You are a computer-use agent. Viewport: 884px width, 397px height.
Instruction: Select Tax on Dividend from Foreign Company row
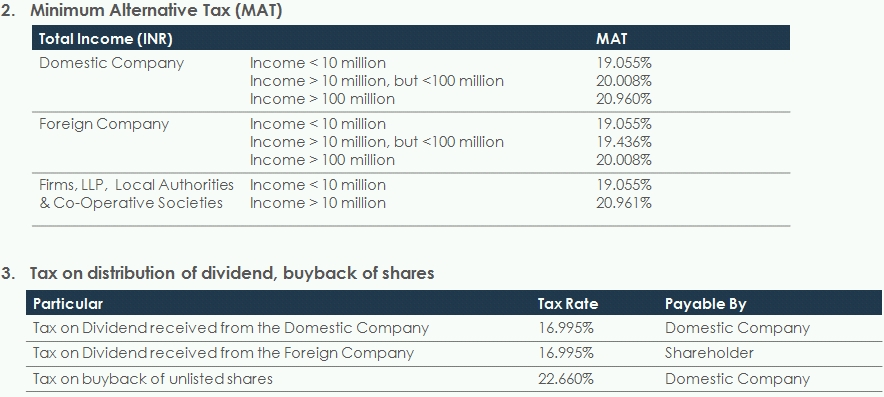tap(454, 354)
